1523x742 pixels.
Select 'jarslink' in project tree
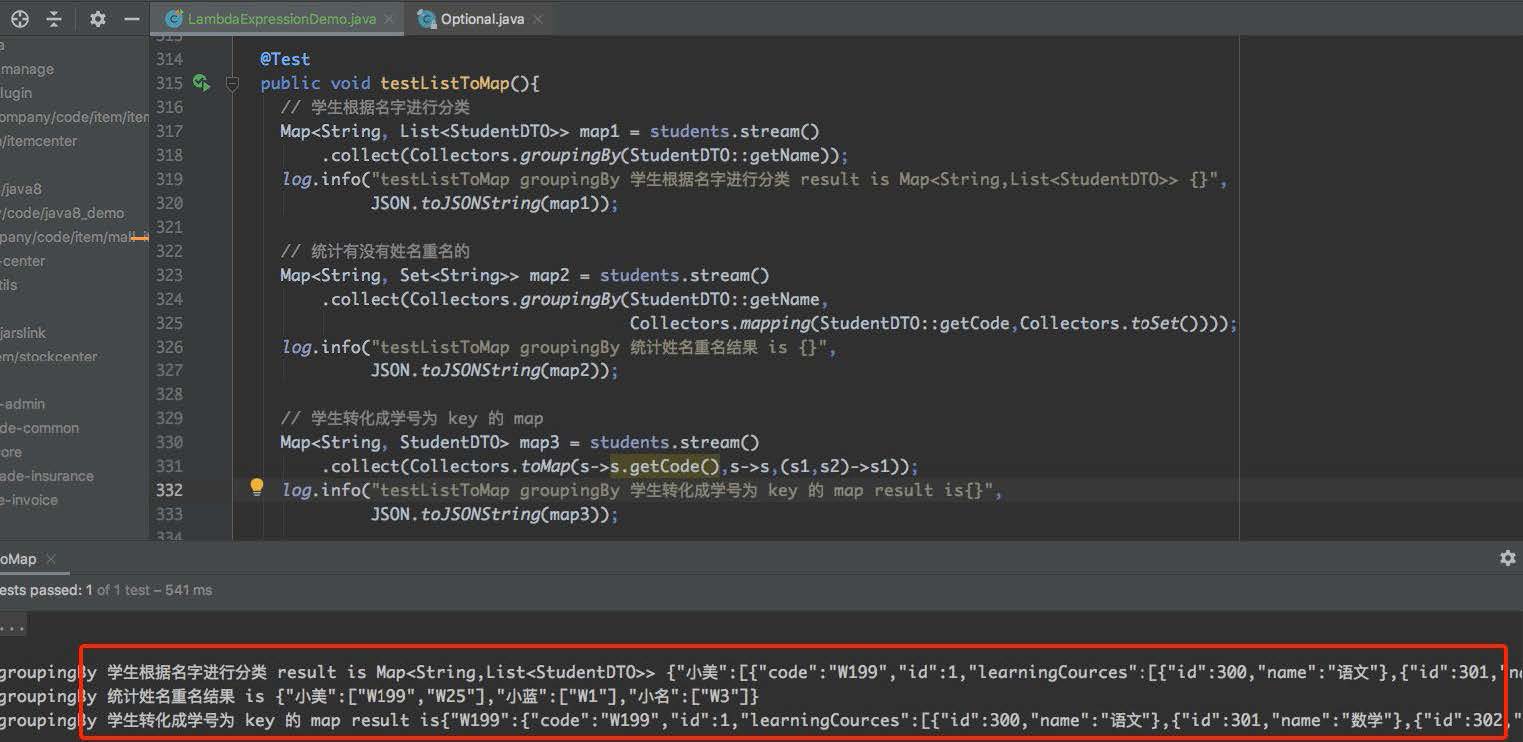click(x=23, y=333)
